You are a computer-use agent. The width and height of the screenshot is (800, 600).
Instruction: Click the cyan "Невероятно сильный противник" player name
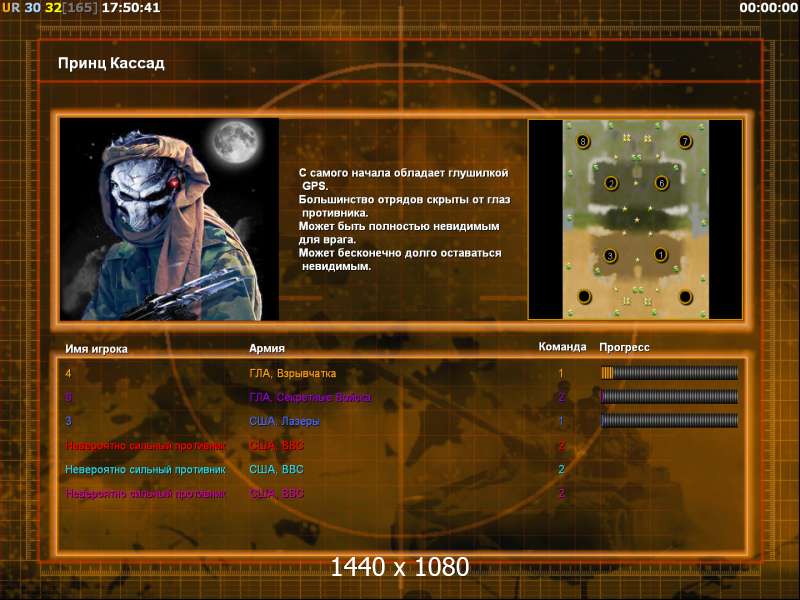tap(145, 469)
